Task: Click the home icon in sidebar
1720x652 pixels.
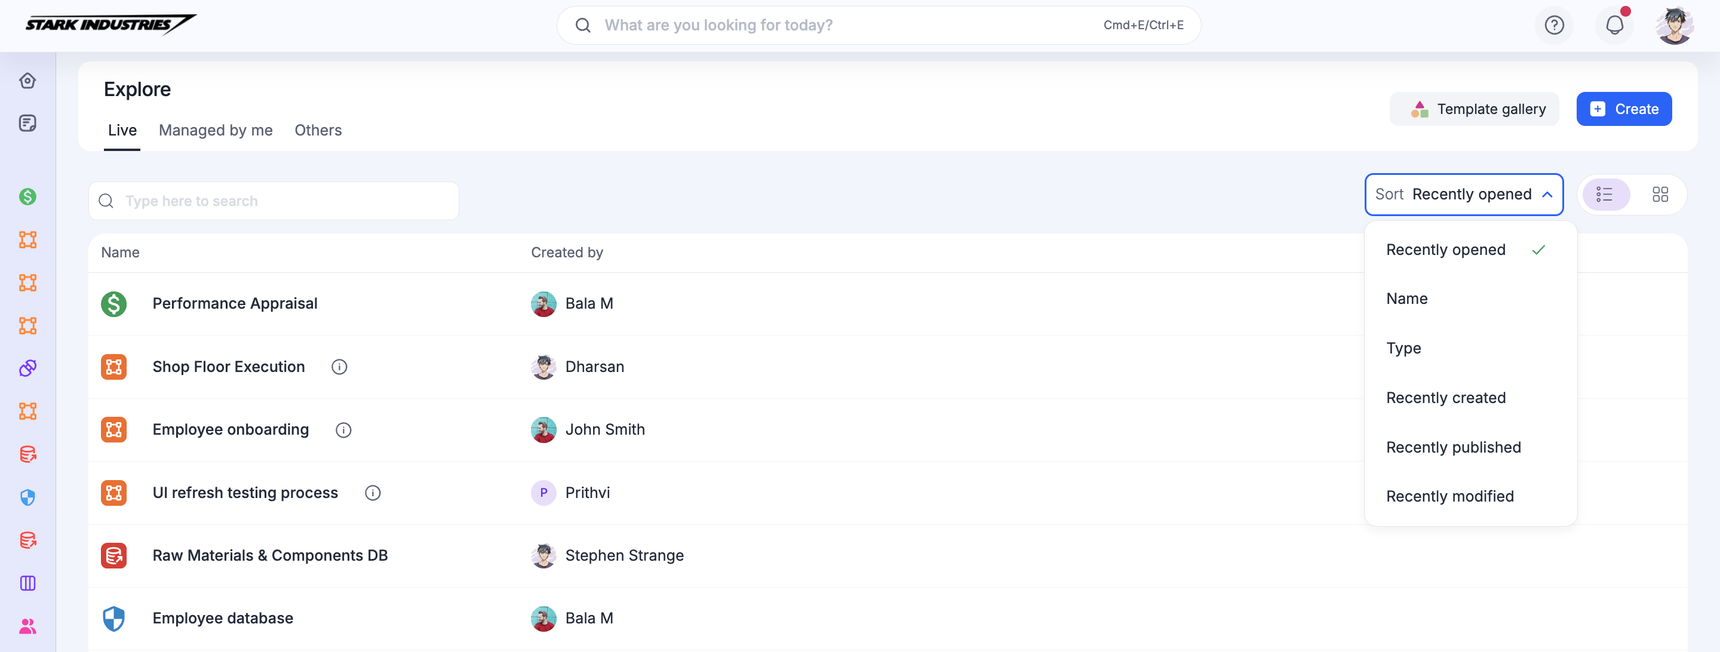Action: point(28,81)
